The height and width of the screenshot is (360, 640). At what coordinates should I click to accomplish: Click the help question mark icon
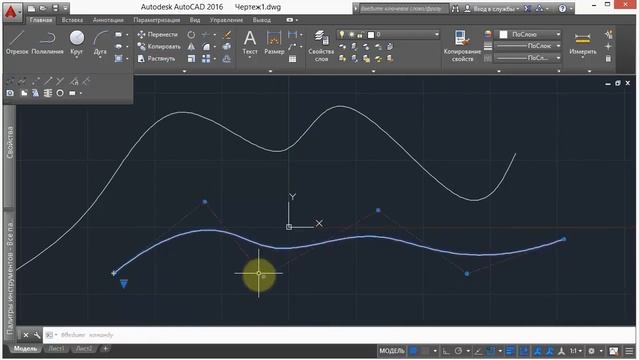point(562,8)
